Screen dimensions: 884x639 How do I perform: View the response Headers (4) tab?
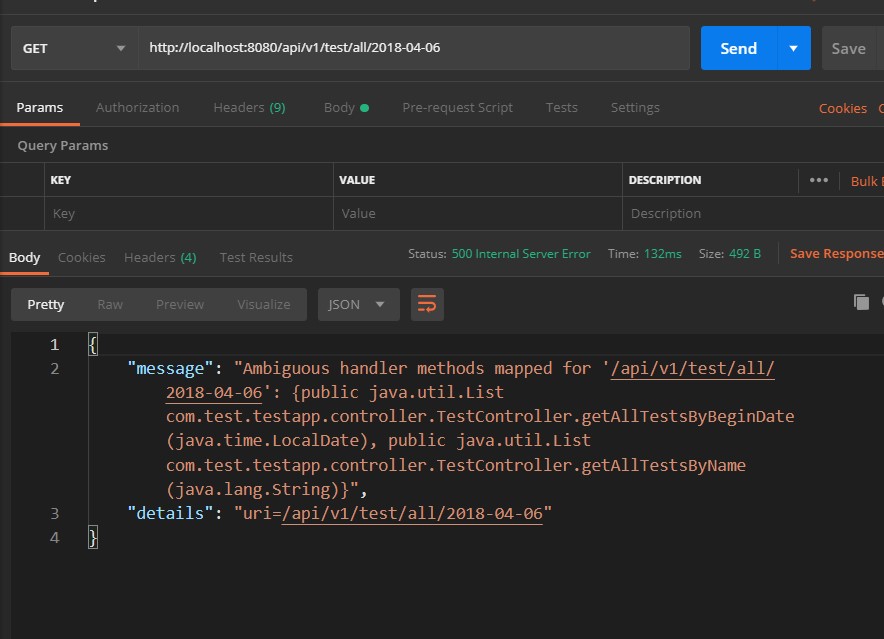coord(160,257)
